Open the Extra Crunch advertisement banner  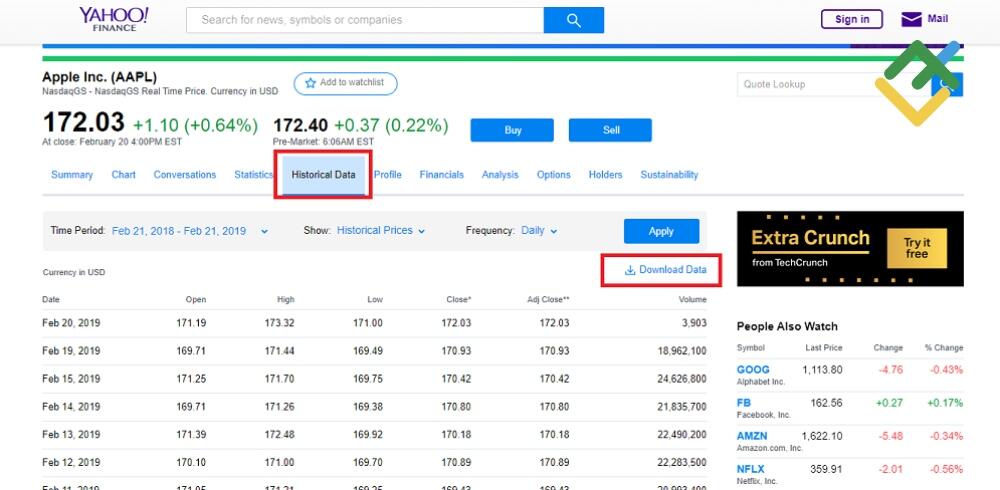click(850, 249)
